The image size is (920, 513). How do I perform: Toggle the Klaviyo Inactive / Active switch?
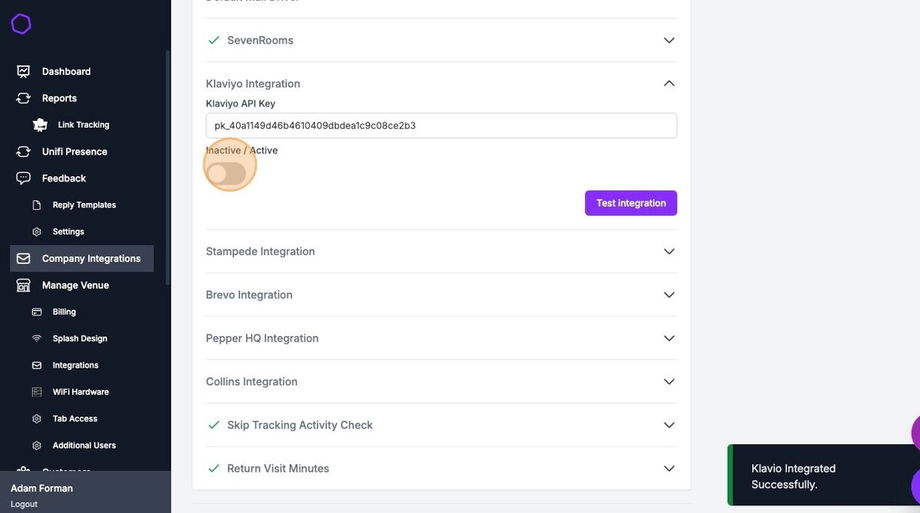pos(227,174)
